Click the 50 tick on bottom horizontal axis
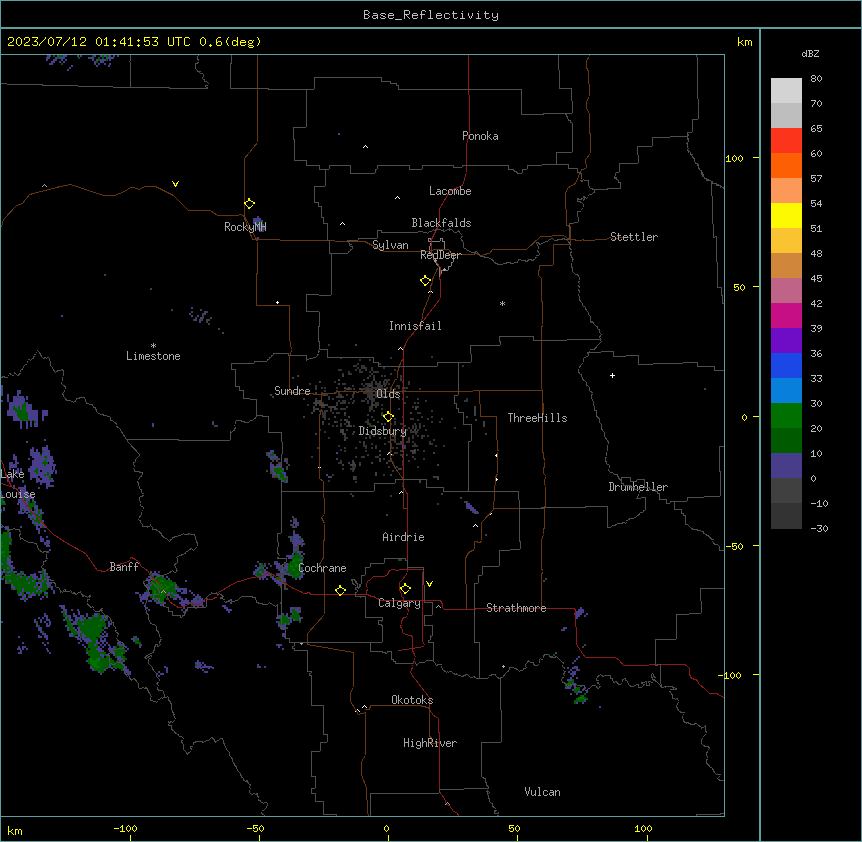Screen dimensions: 862x842 click(x=514, y=828)
